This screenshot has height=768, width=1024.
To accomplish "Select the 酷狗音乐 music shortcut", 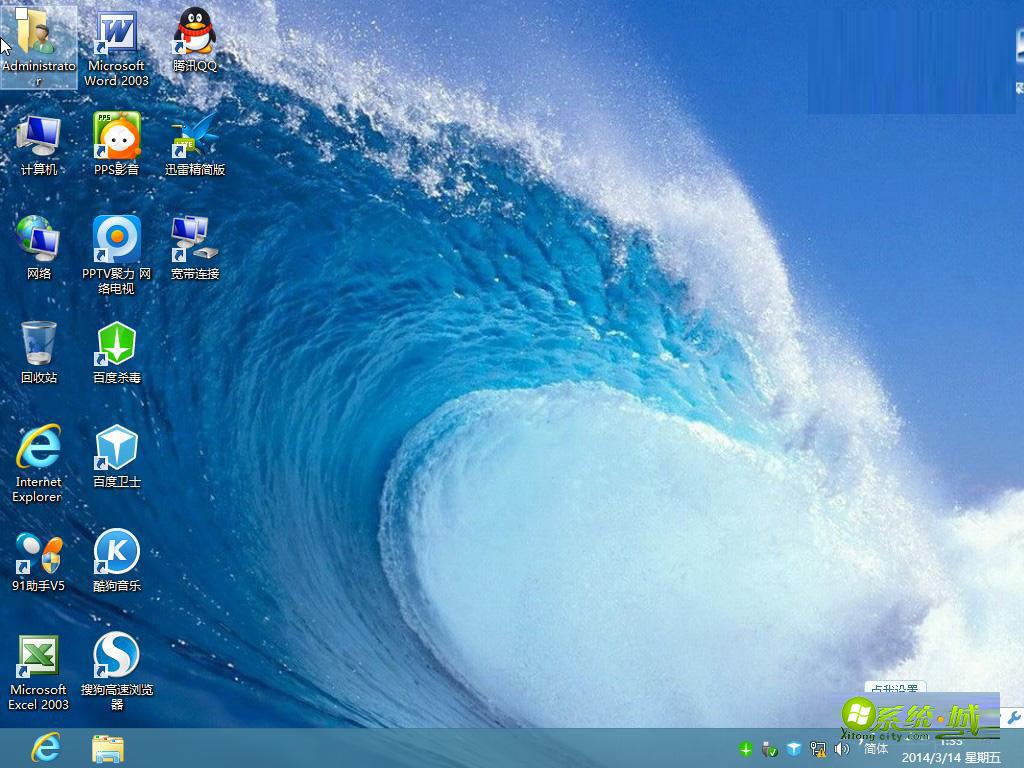I will (117, 553).
